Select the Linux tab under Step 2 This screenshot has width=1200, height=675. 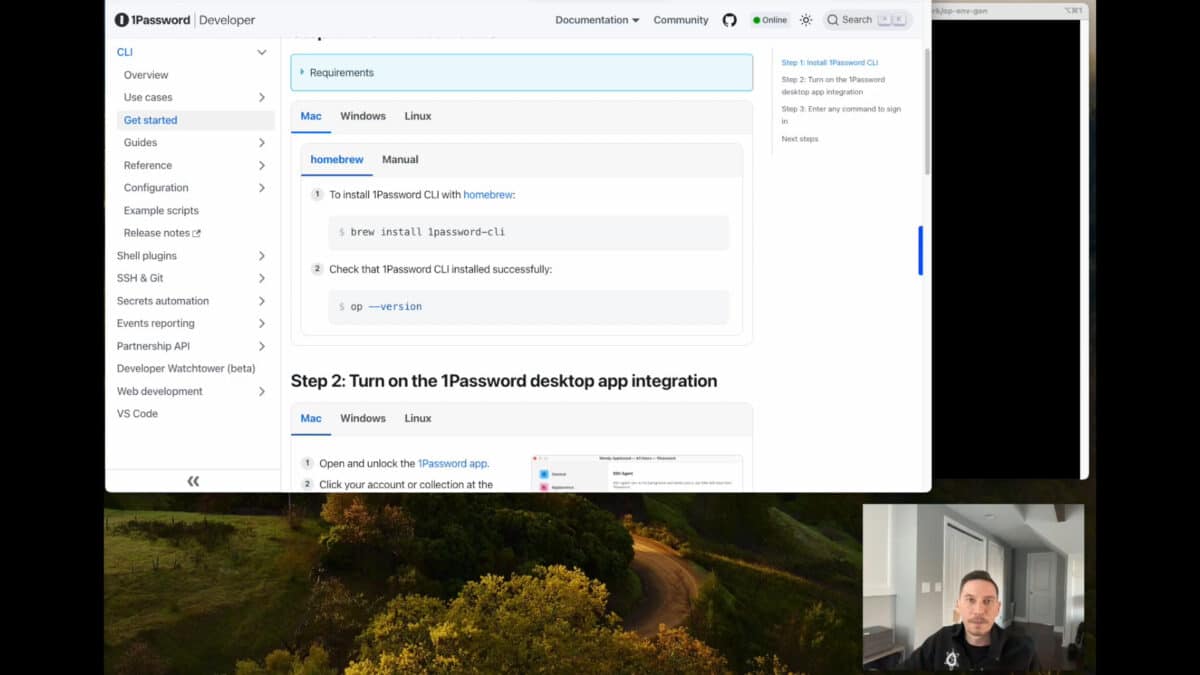[x=417, y=418]
